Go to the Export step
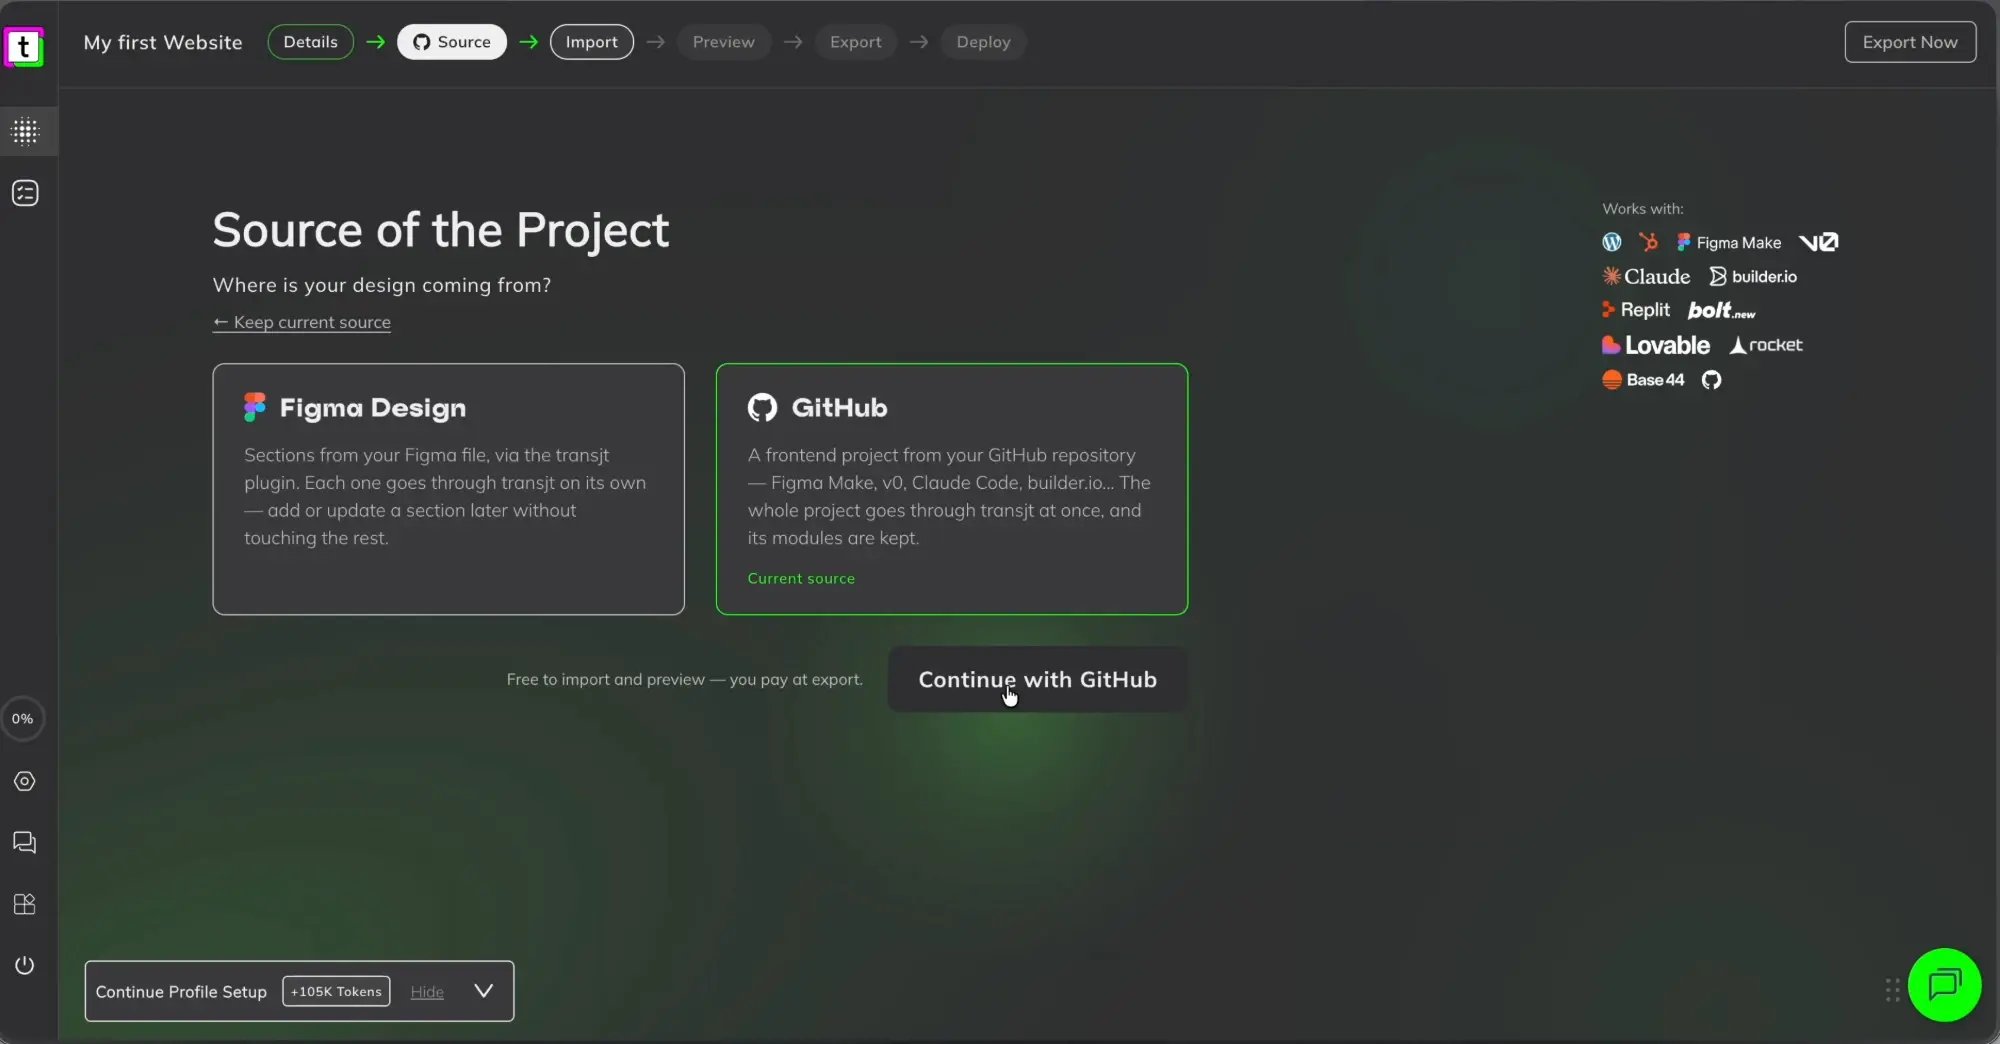Viewport: 2000px width, 1044px height. click(856, 42)
